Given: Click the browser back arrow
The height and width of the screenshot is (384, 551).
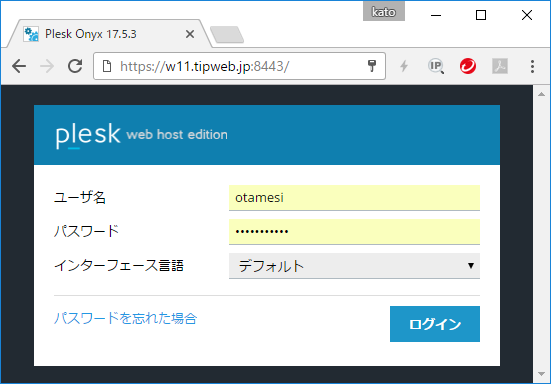Looking at the screenshot, I should tap(19, 66).
